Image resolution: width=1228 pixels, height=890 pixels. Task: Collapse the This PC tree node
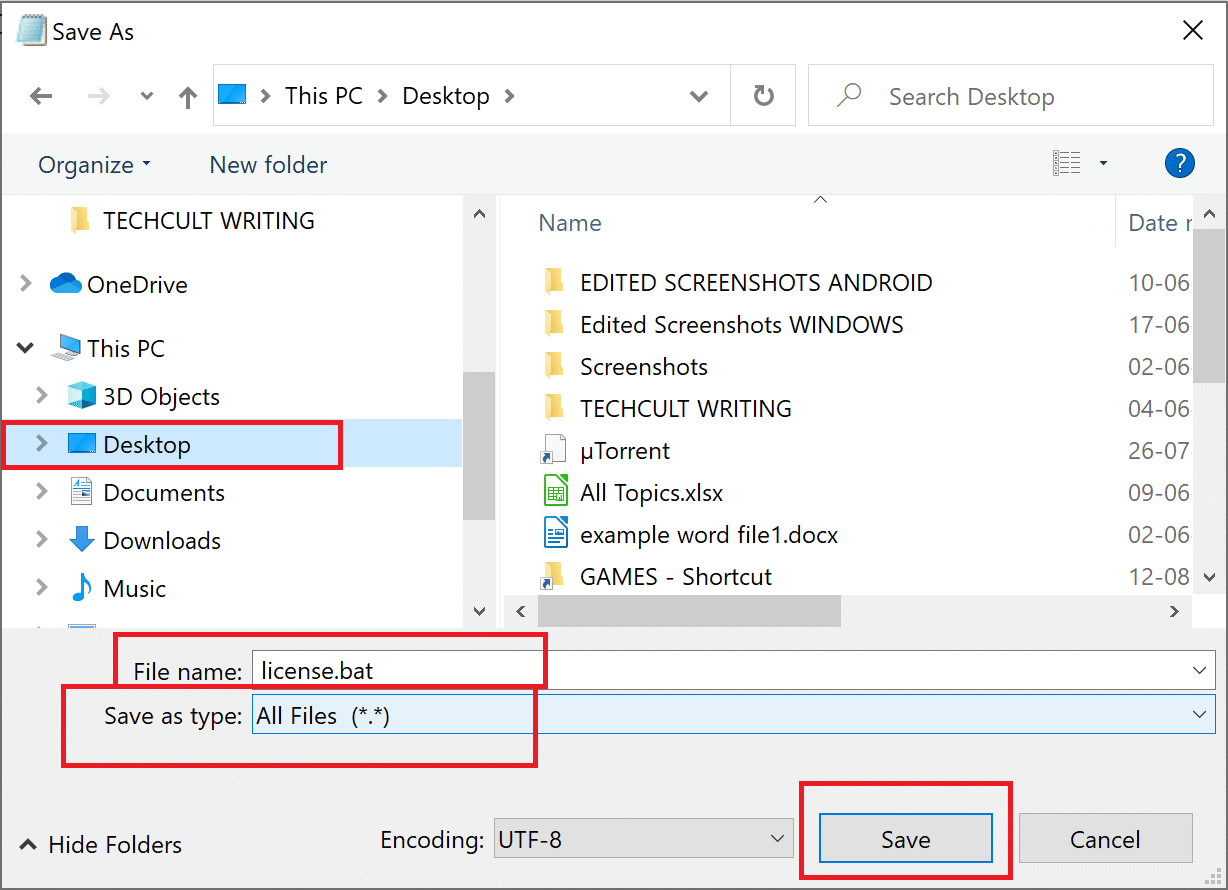[26, 348]
